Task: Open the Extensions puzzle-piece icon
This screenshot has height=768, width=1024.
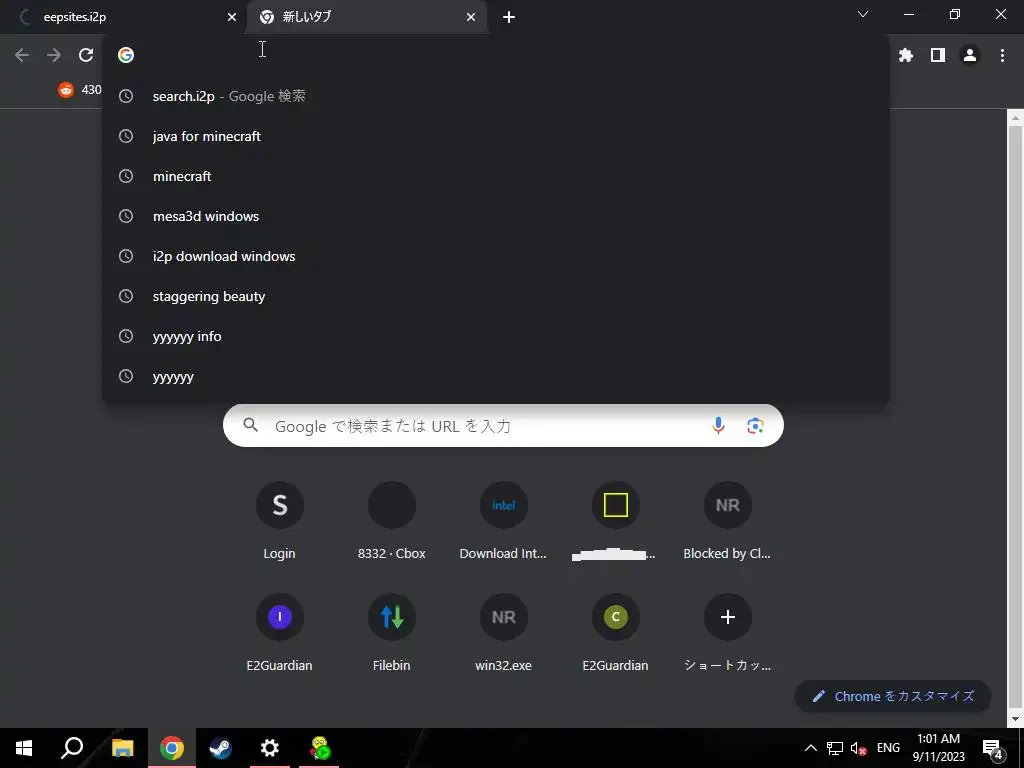Action: [906, 56]
